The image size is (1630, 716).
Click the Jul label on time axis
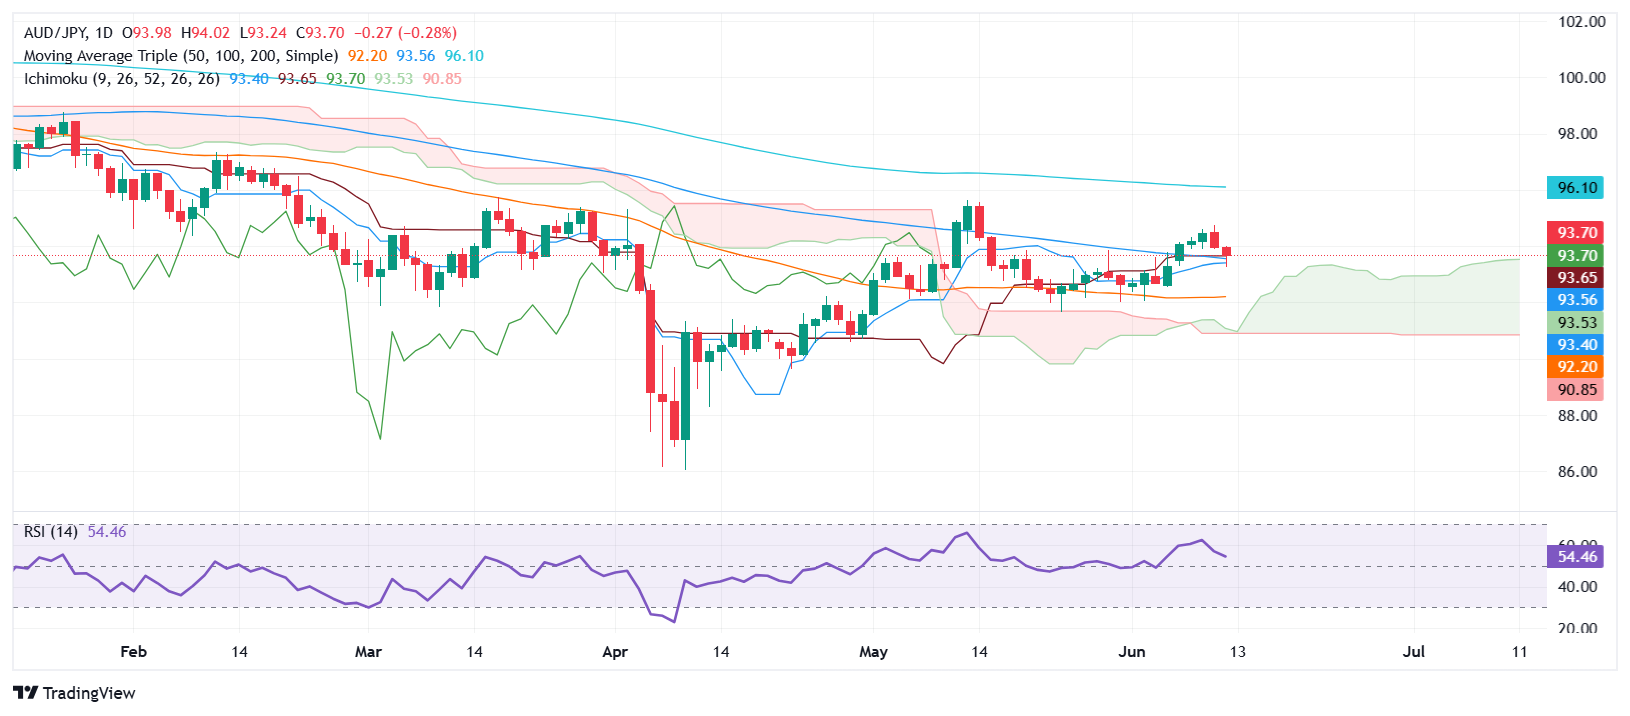coord(1413,652)
